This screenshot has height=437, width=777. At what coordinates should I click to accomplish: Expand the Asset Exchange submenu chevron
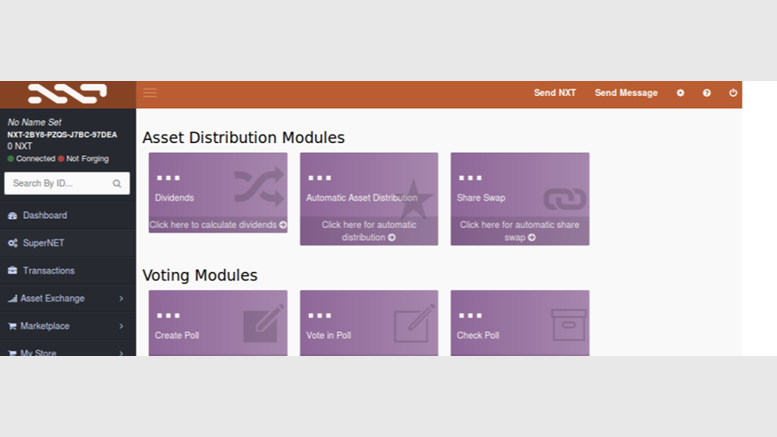point(121,298)
